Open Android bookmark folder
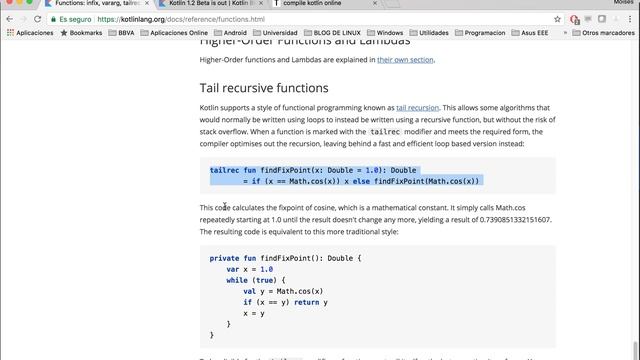The height and width of the screenshot is (360, 640). point(230,33)
